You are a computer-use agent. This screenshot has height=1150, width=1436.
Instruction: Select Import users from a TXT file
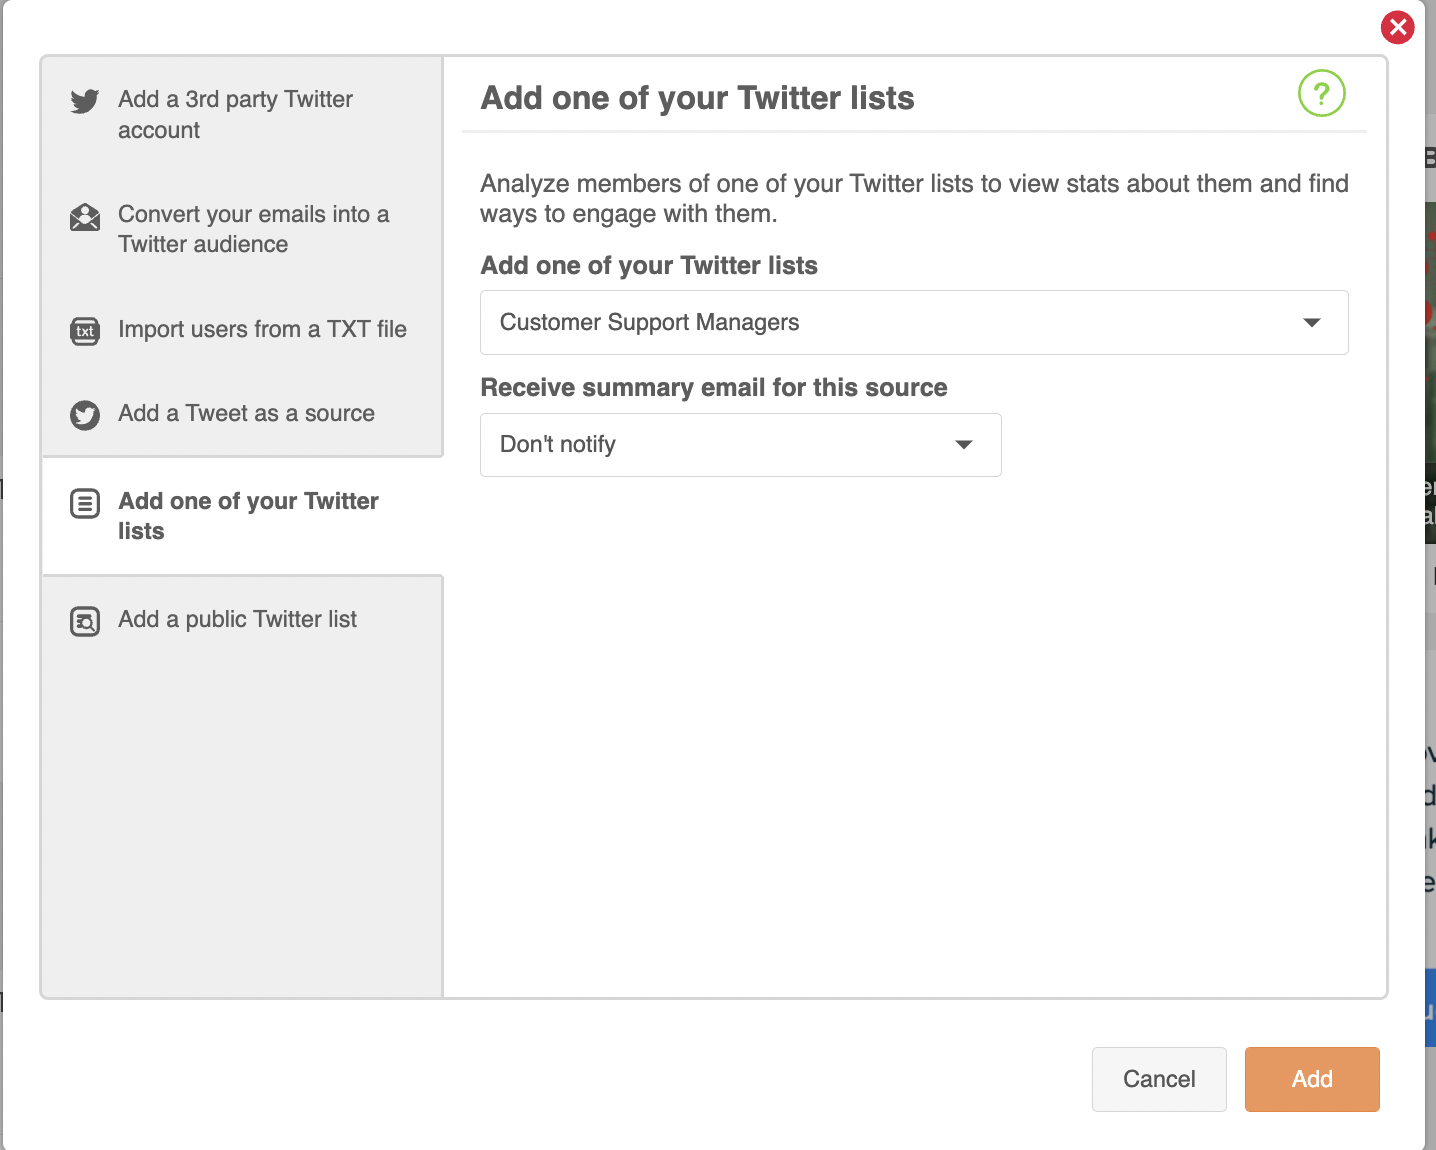pyautogui.click(x=243, y=329)
